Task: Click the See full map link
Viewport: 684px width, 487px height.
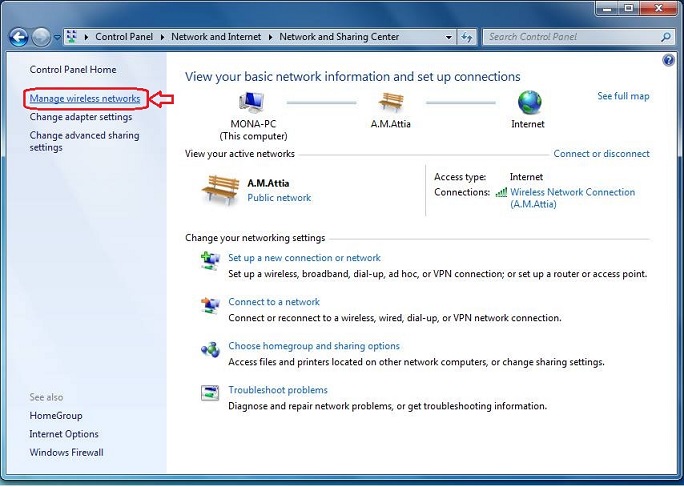Action: (623, 96)
